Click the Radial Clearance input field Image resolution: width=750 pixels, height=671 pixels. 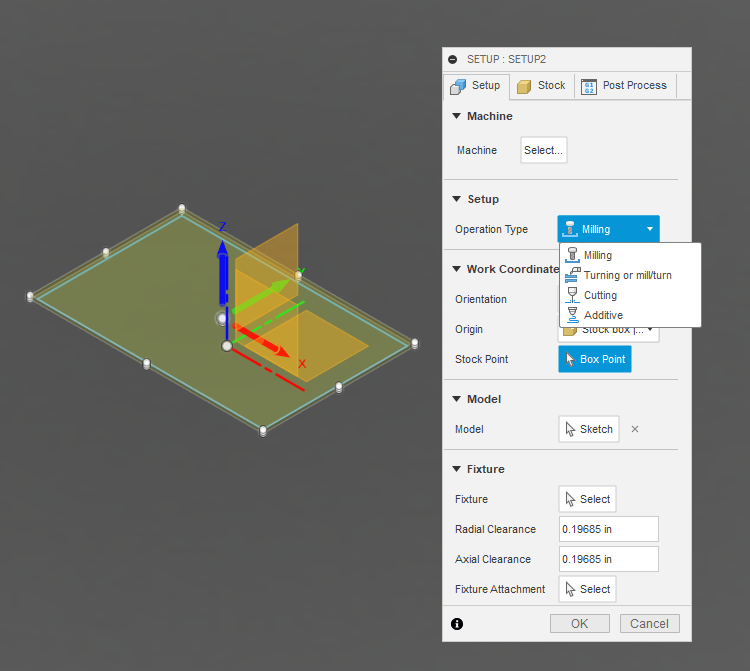608,529
